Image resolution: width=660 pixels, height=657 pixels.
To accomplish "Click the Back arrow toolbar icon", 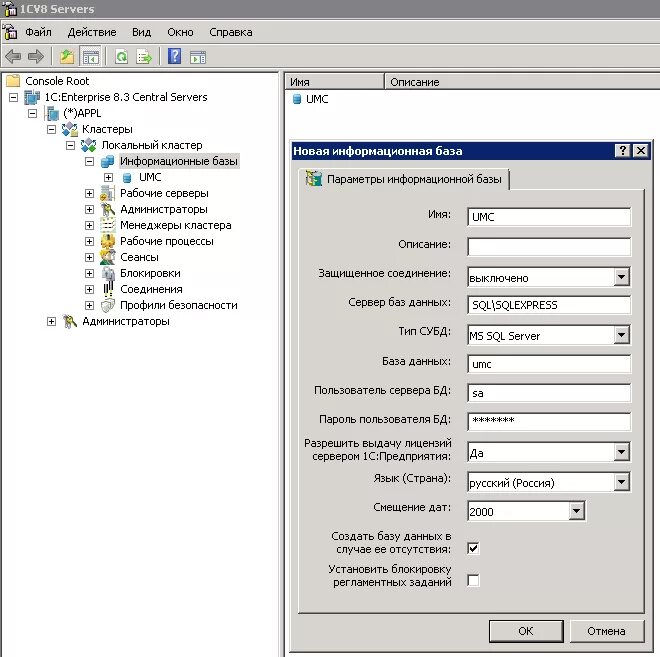I will coord(13,56).
